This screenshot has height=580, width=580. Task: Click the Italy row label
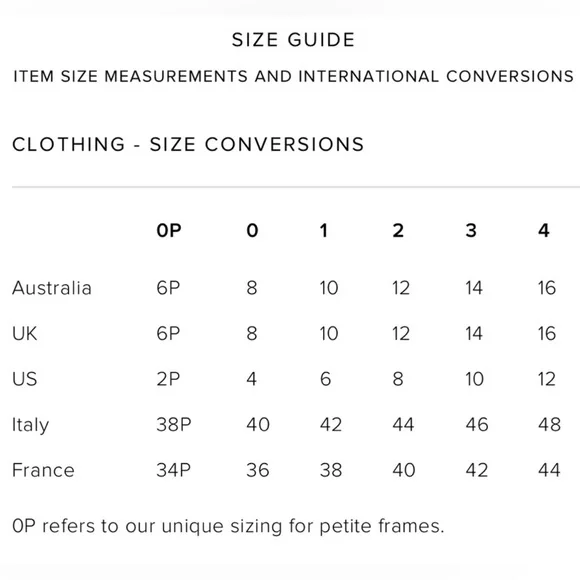pyautogui.click(x=30, y=425)
